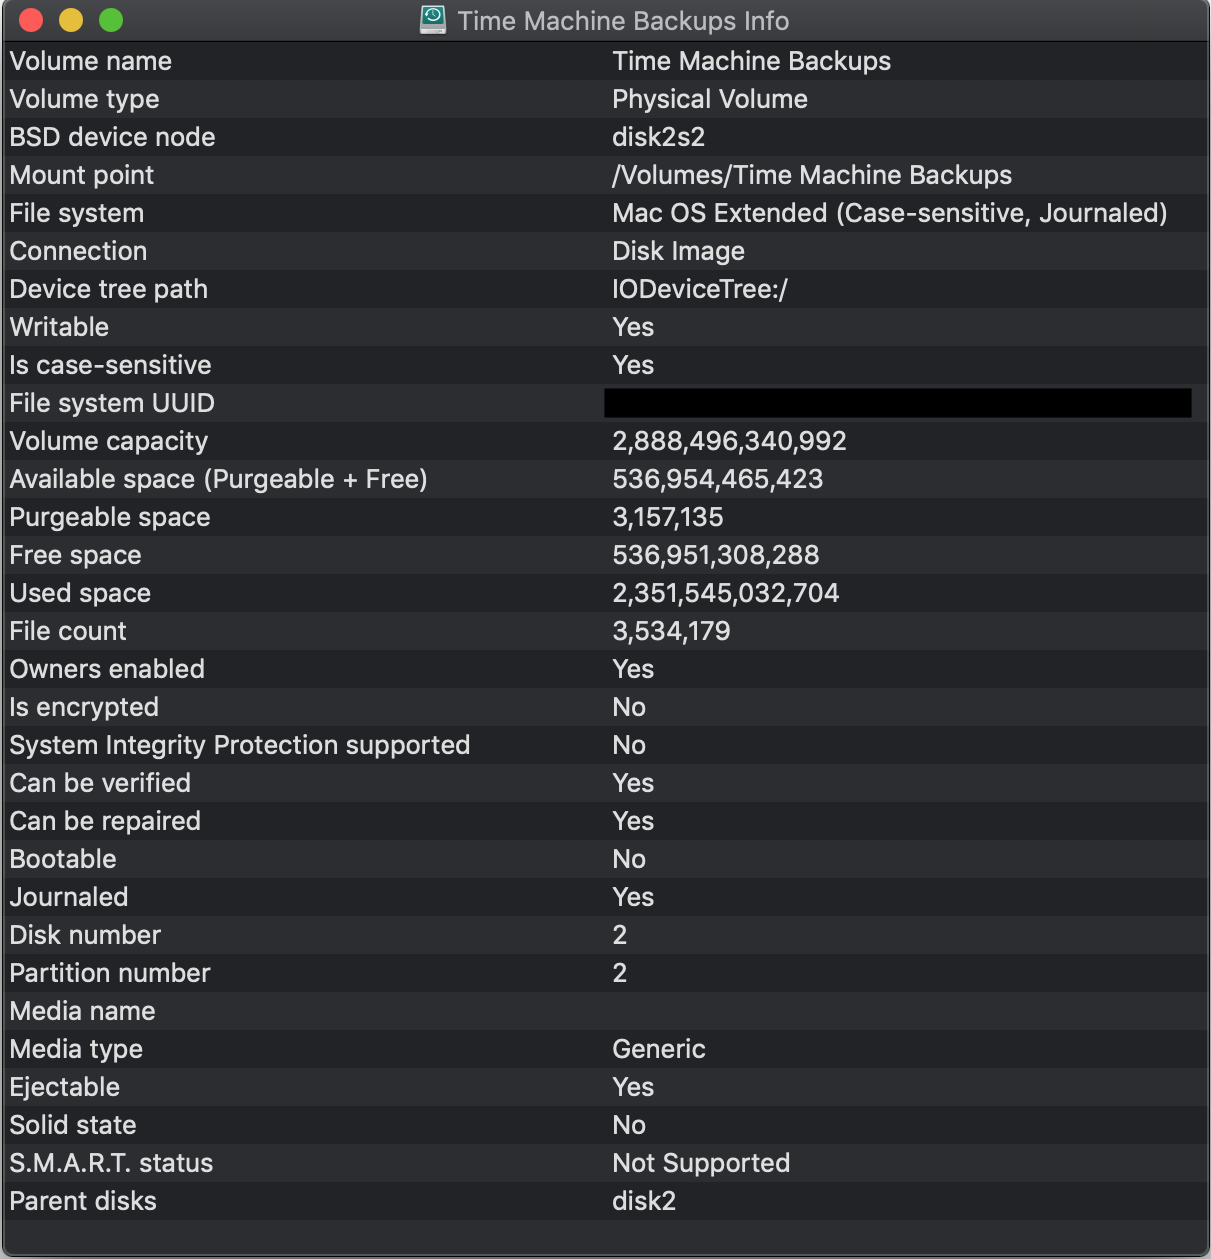This screenshot has height=1259, width=1211.
Task: Select the Volume capacity value
Action: tap(729, 441)
